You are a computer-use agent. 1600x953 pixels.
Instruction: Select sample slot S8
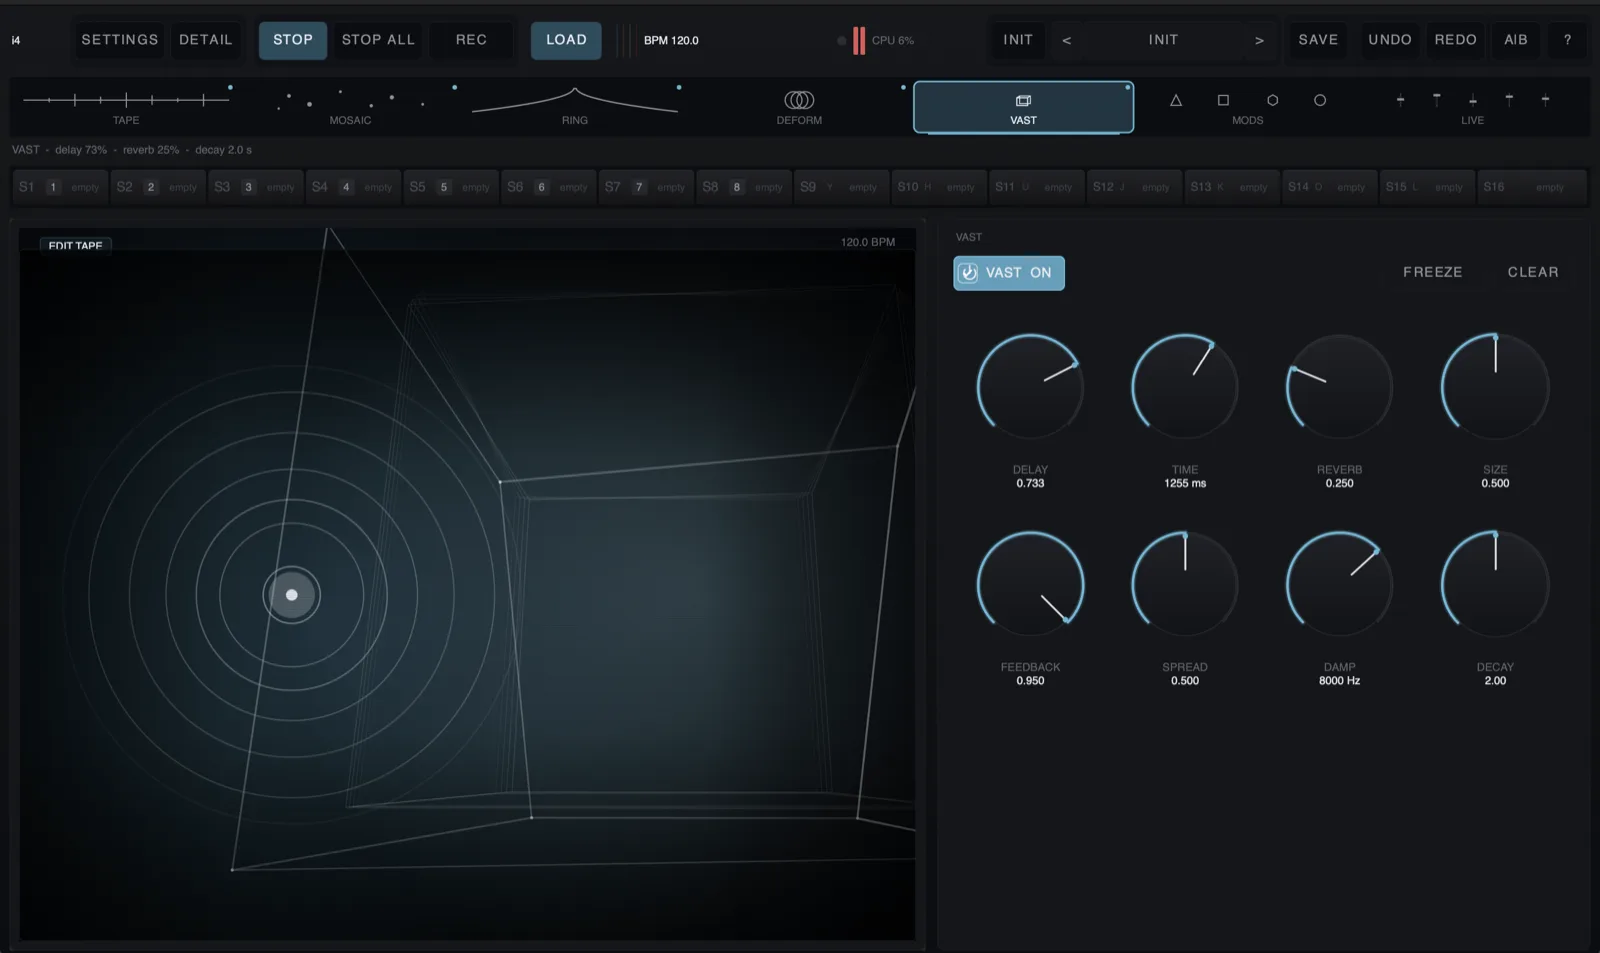[743, 187]
